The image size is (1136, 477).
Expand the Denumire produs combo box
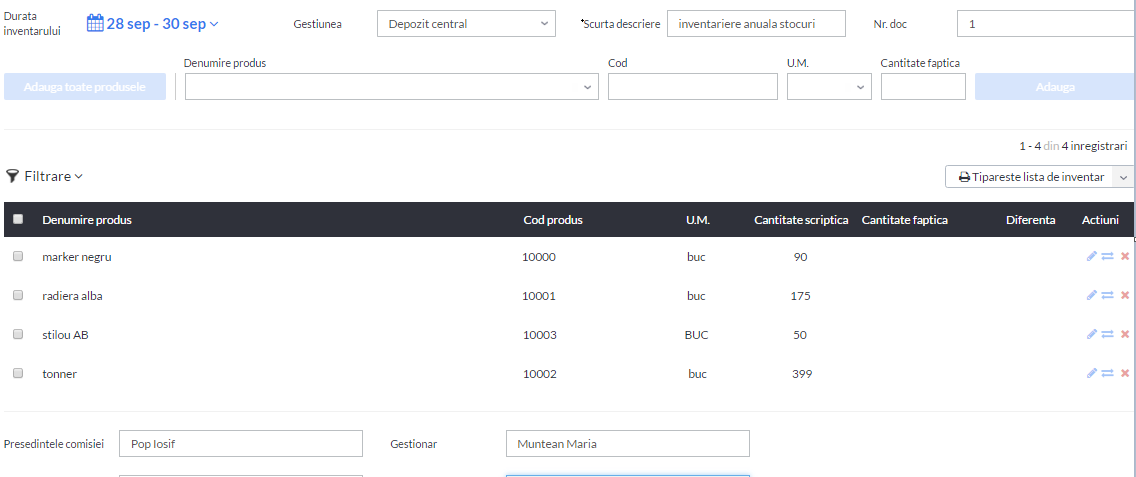392,87
